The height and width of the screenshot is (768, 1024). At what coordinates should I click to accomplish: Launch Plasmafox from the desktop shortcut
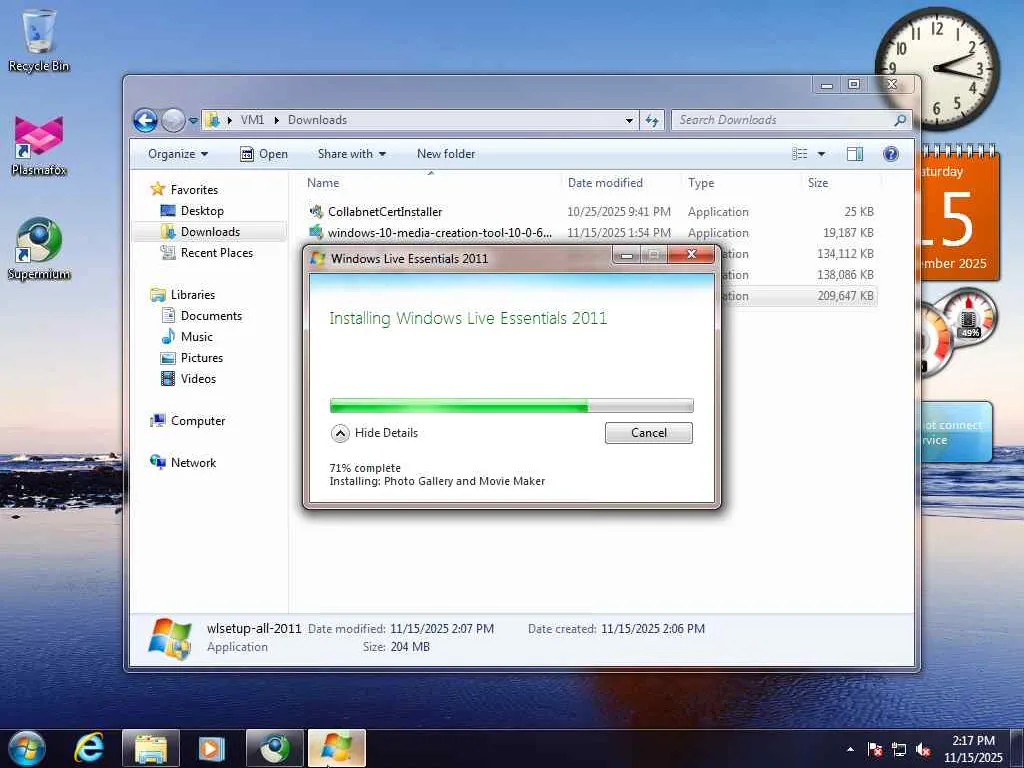coord(39,145)
